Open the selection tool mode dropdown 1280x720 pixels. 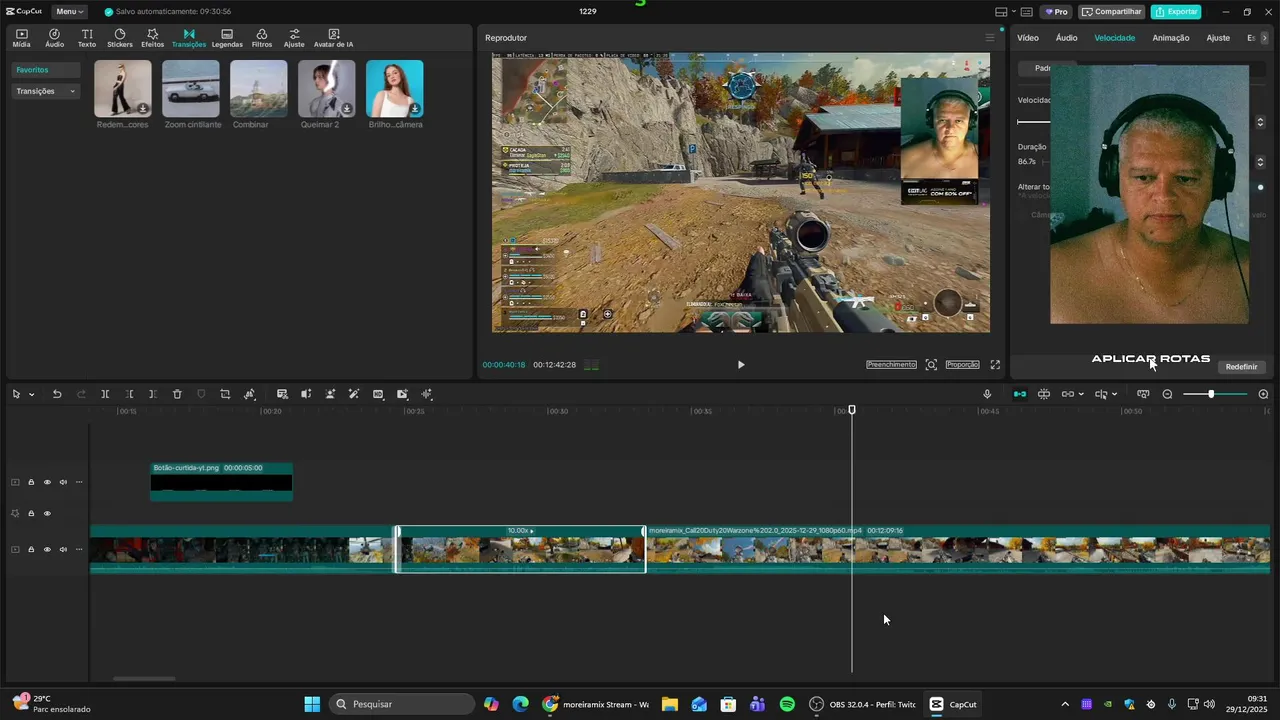(32, 394)
